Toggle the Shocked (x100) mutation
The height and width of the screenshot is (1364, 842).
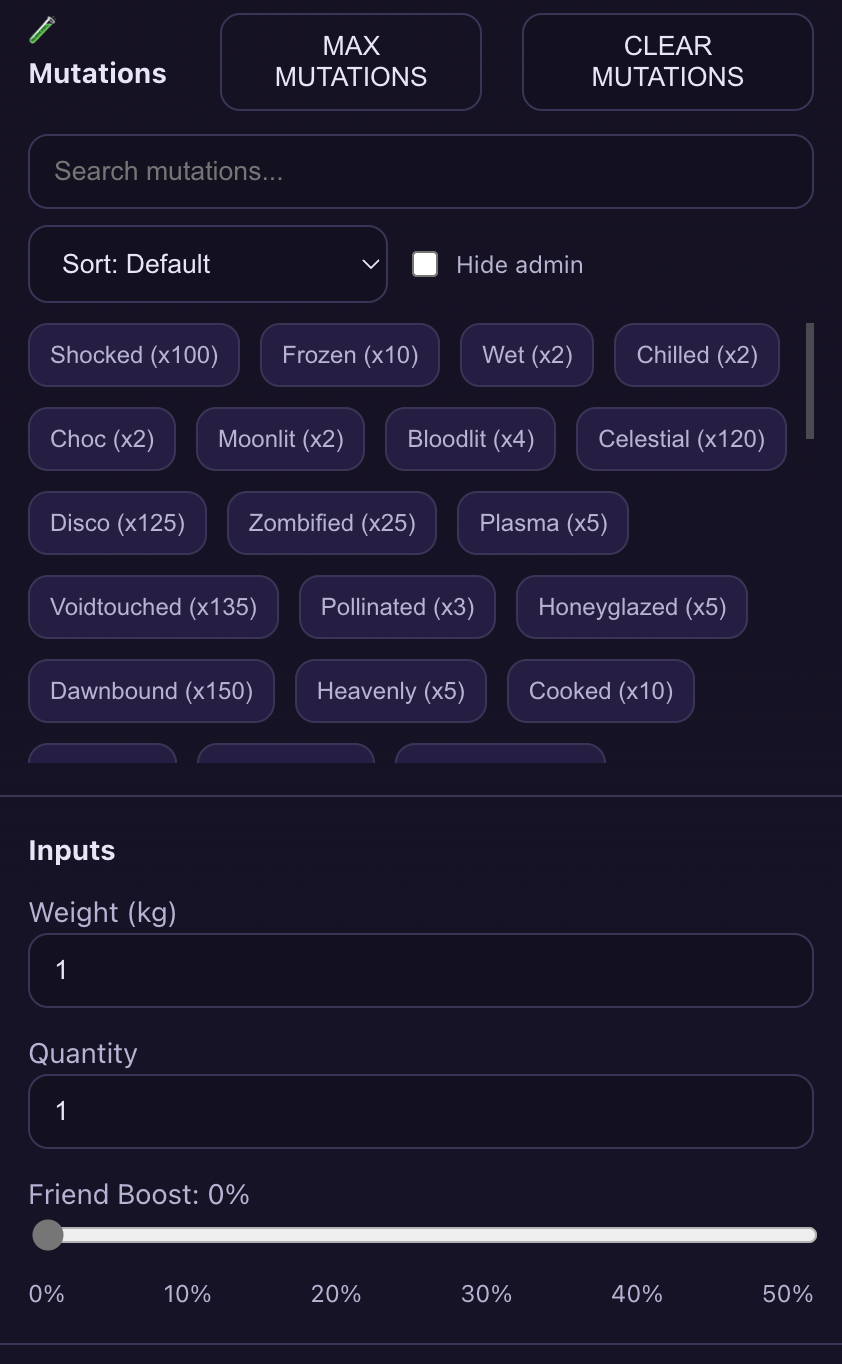(x=134, y=355)
